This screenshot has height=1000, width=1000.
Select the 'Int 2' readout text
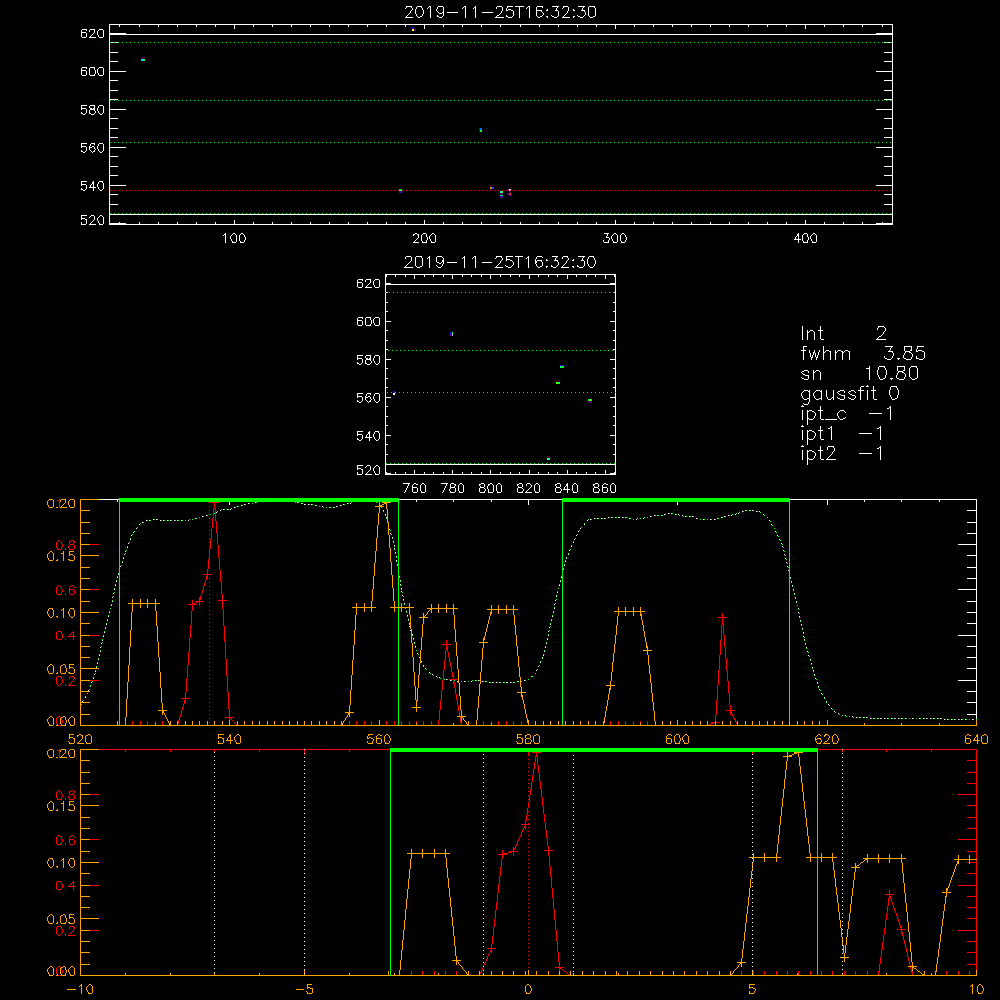tap(843, 334)
